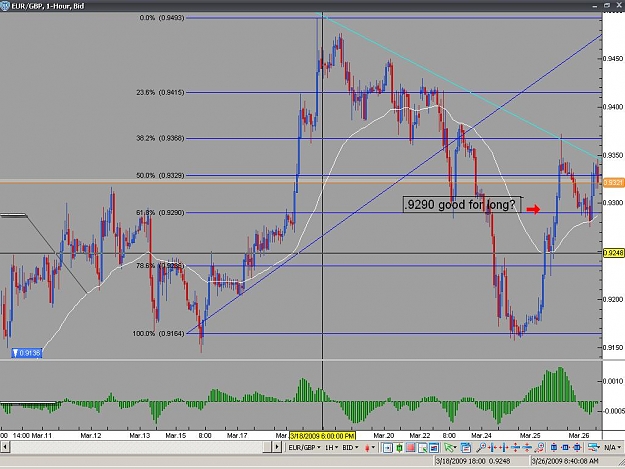Click the red candlestick chart type icon
The height and width of the screenshot is (469, 625).
click(367, 448)
